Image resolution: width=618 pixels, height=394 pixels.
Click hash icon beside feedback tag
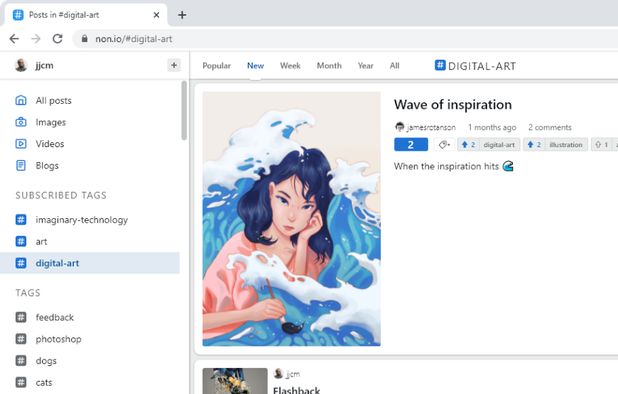(x=21, y=317)
